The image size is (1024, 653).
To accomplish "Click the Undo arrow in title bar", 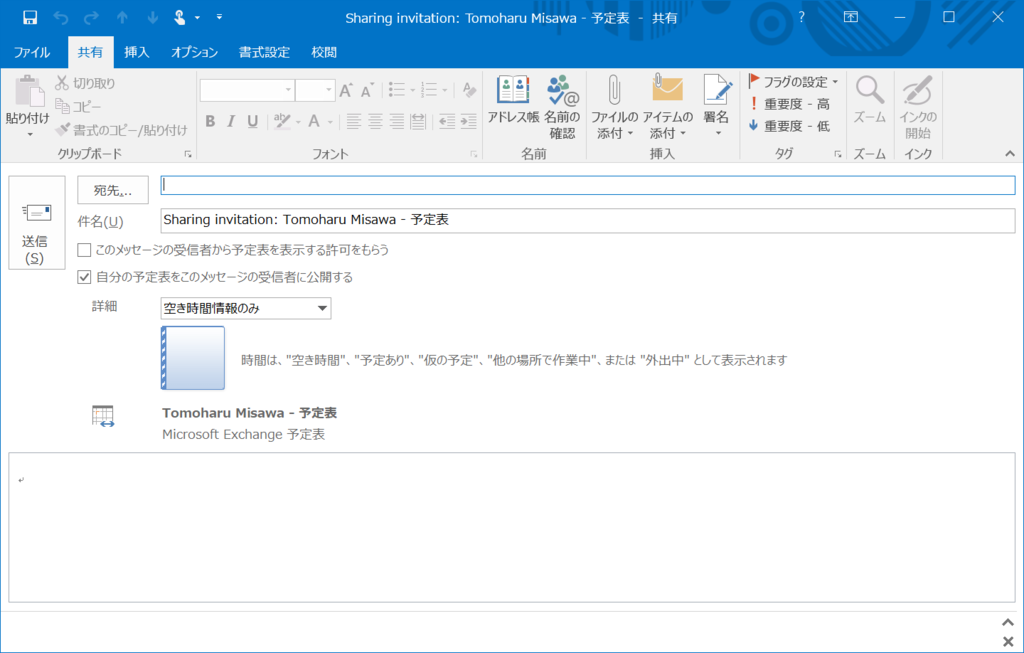I will click(x=61, y=18).
